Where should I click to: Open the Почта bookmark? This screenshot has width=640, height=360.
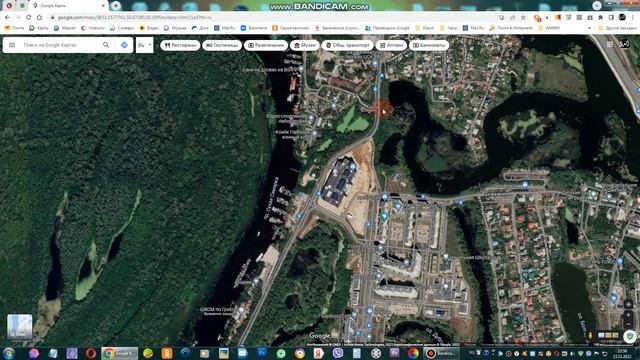click(14, 28)
